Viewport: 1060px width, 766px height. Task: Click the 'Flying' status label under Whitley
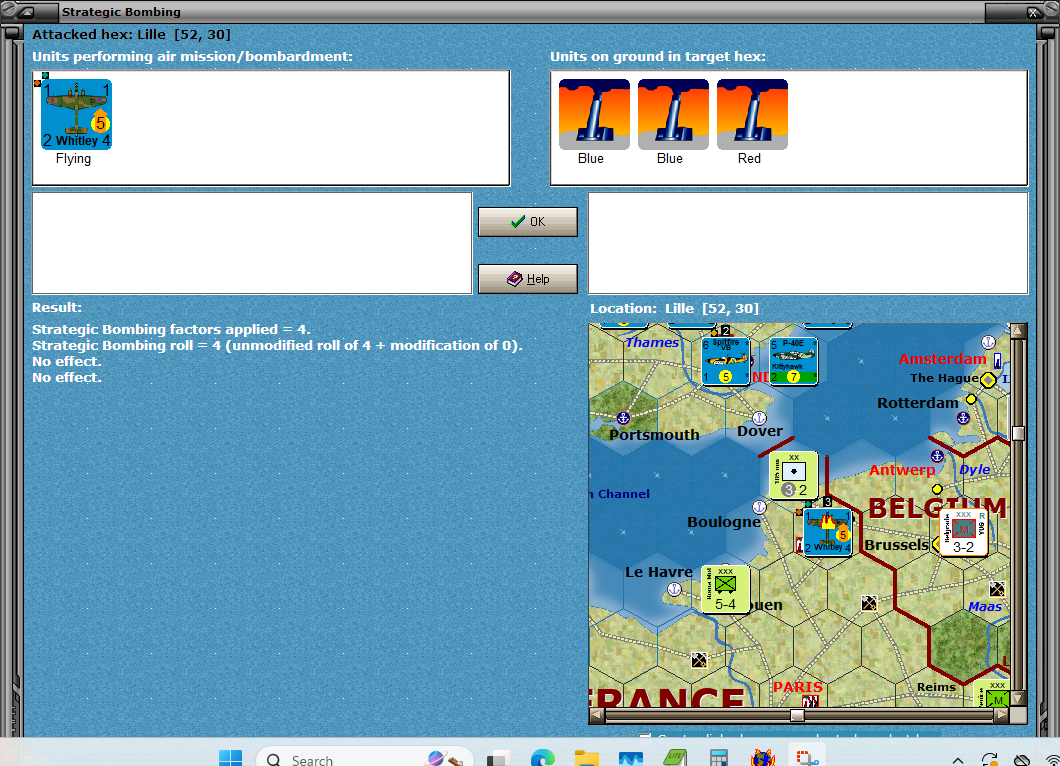pos(73,158)
